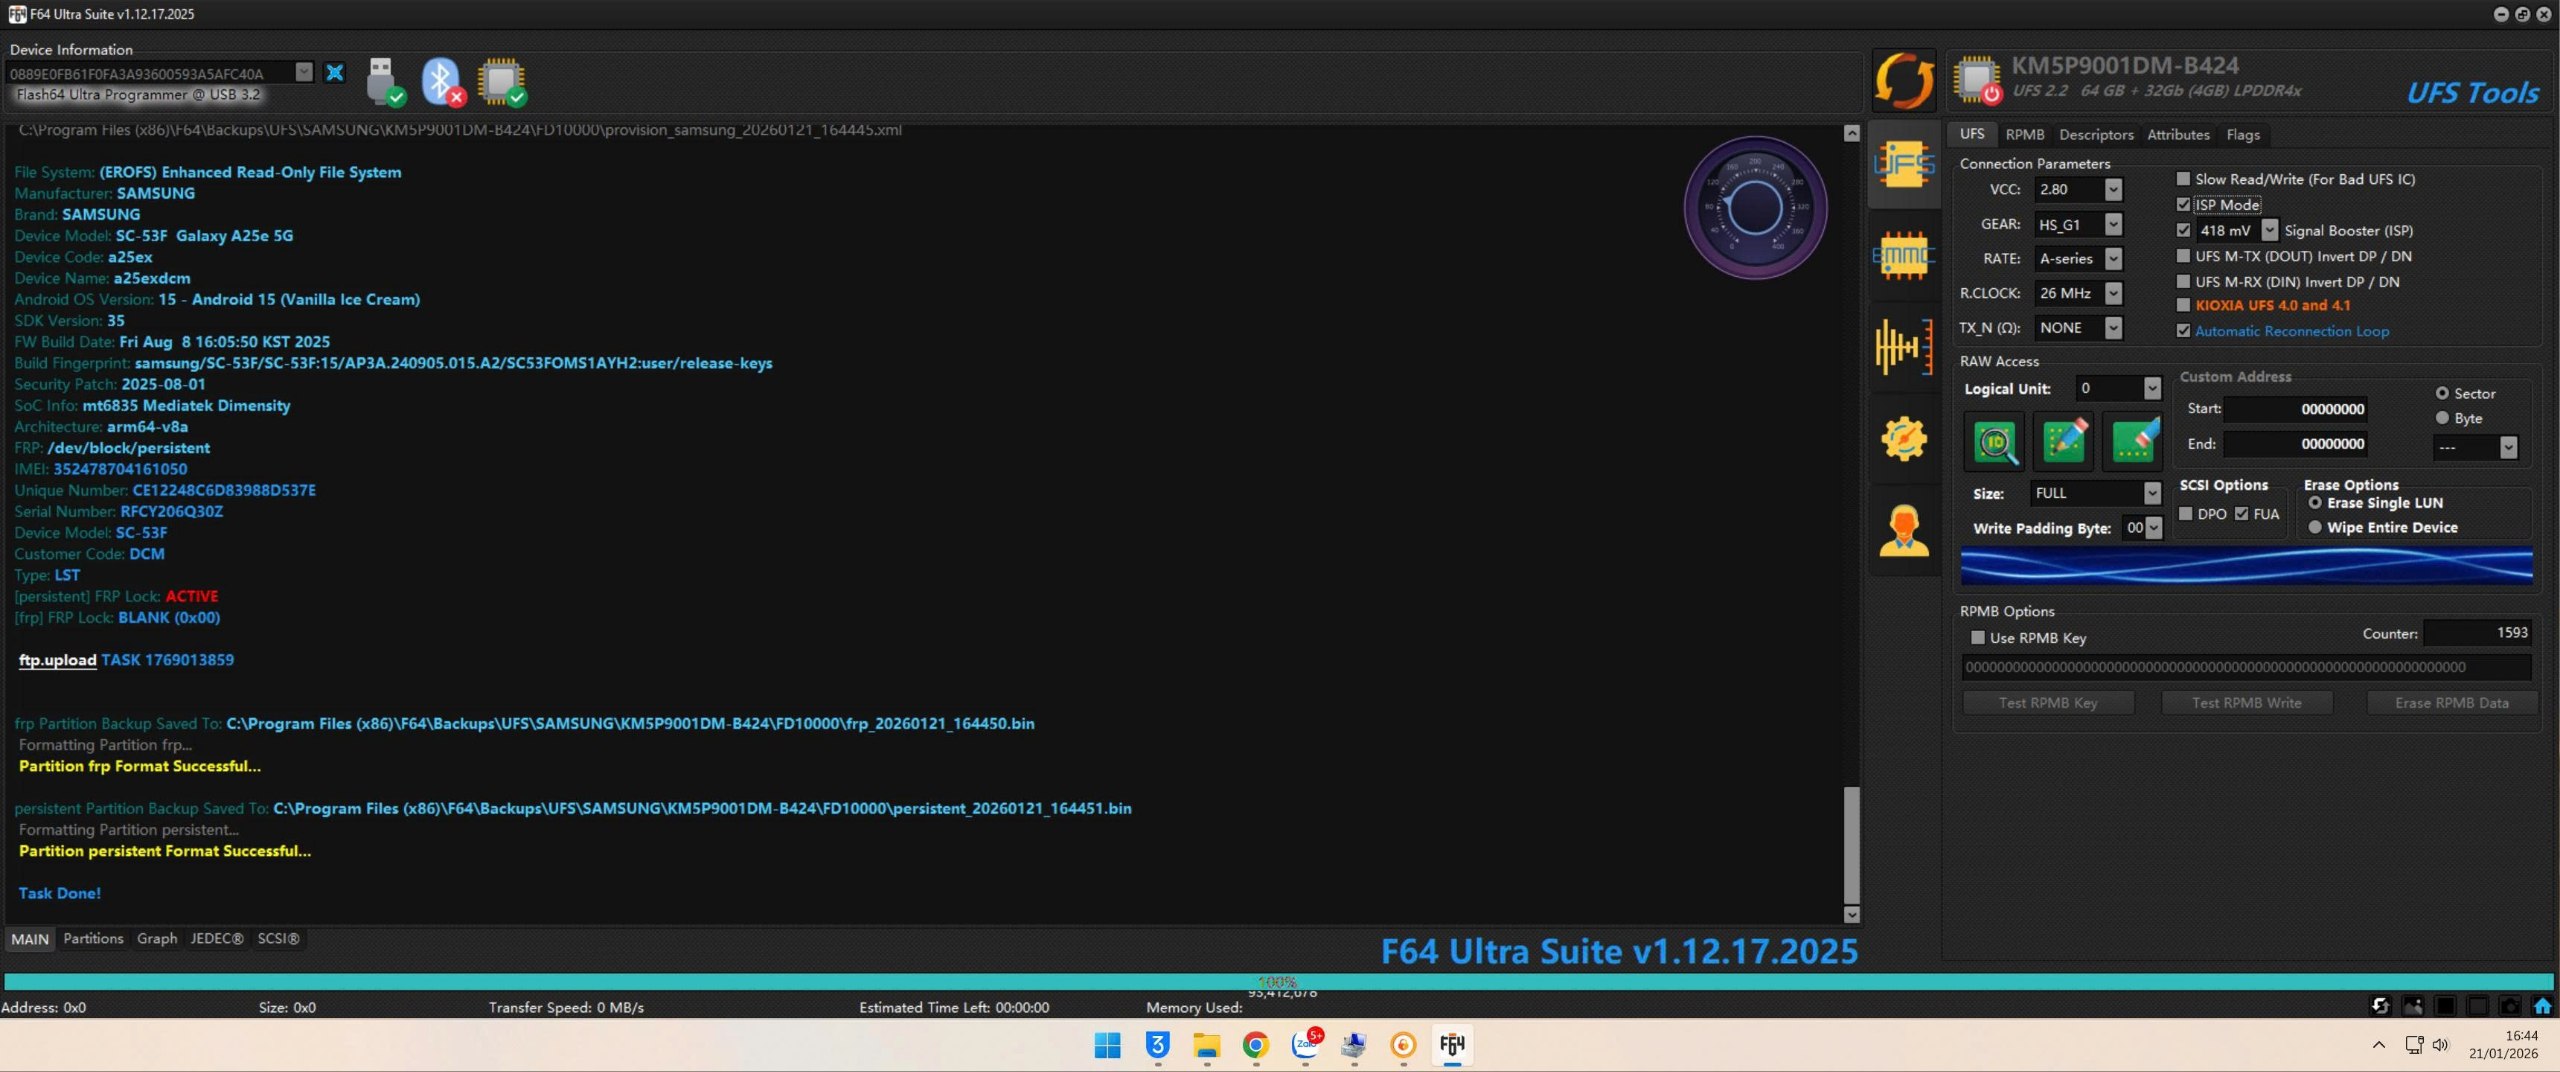Click Erase RPMB Data button
The width and height of the screenshot is (2560, 1072).
click(x=2451, y=703)
